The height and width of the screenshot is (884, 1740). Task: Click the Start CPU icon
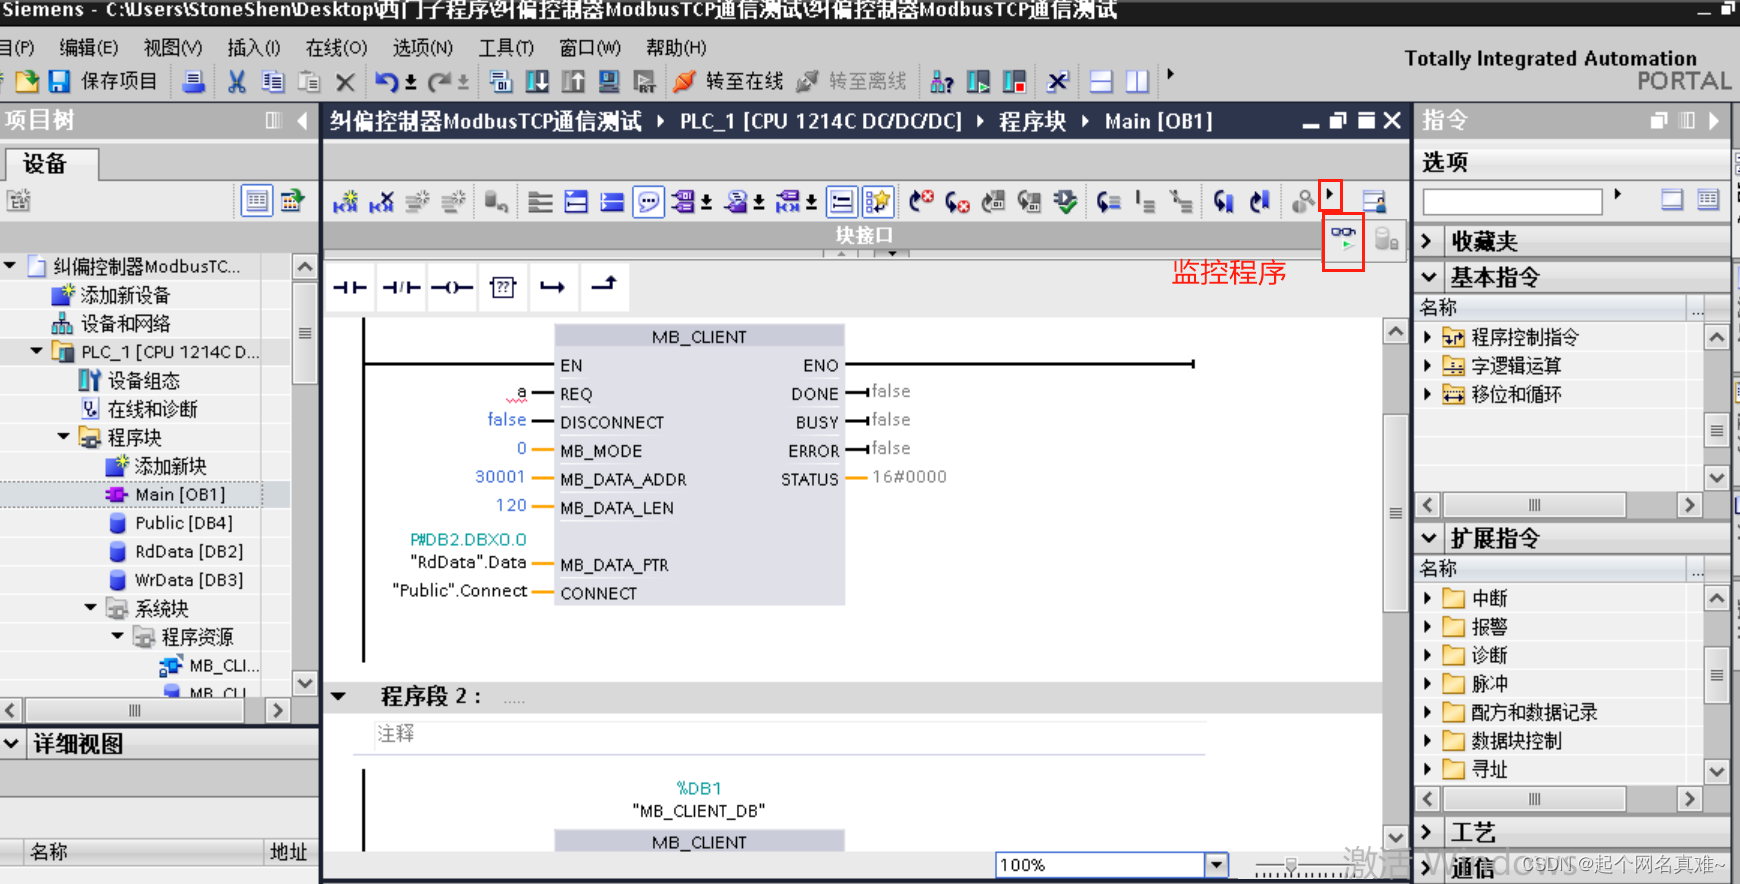click(x=978, y=82)
